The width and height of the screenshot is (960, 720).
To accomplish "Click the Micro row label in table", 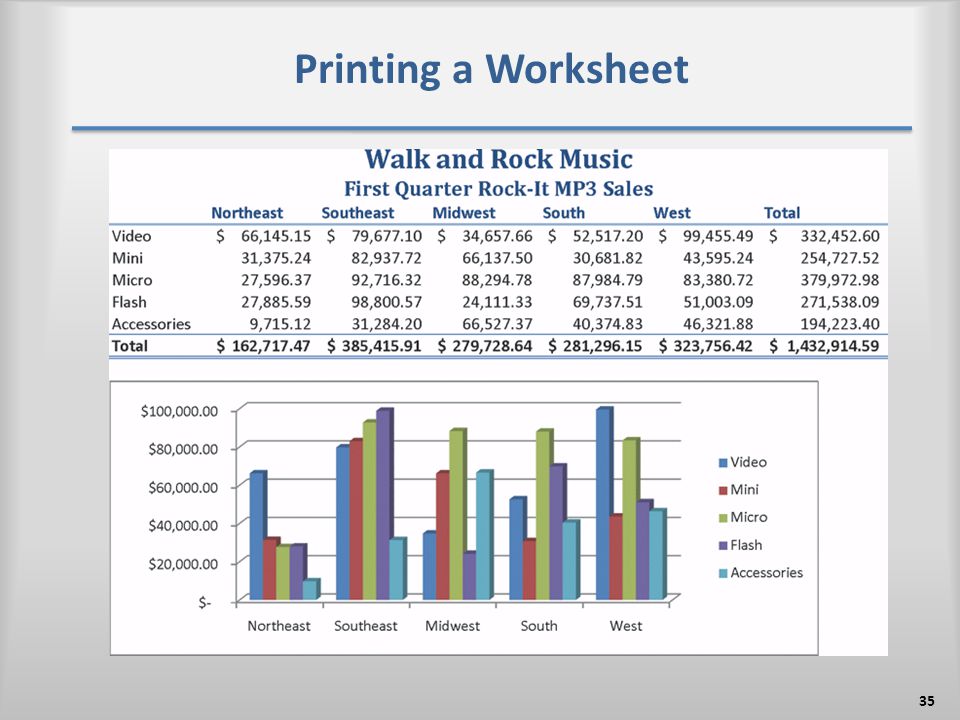I will (x=132, y=280).
